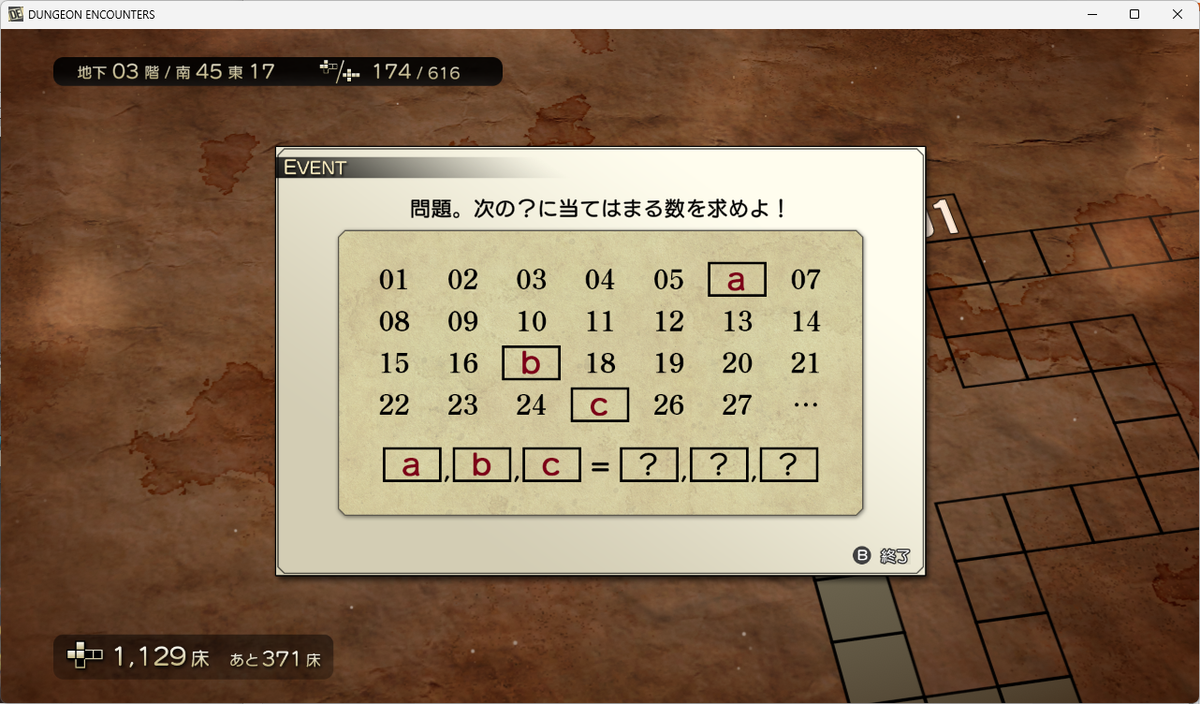The height and width of the screenshot is (704, 1200).
Task: Click number 19 in the grid
Action: pos(668,363)
